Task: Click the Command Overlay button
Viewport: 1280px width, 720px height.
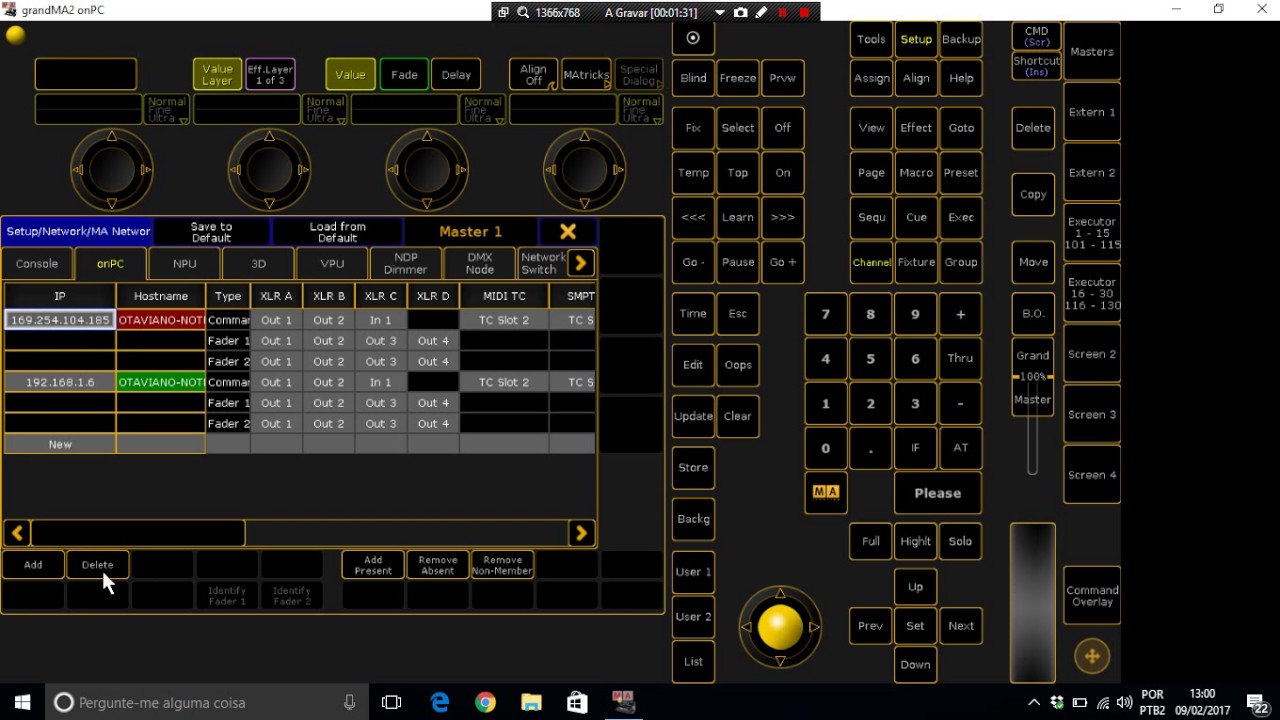Action: tap(1092, 596)
